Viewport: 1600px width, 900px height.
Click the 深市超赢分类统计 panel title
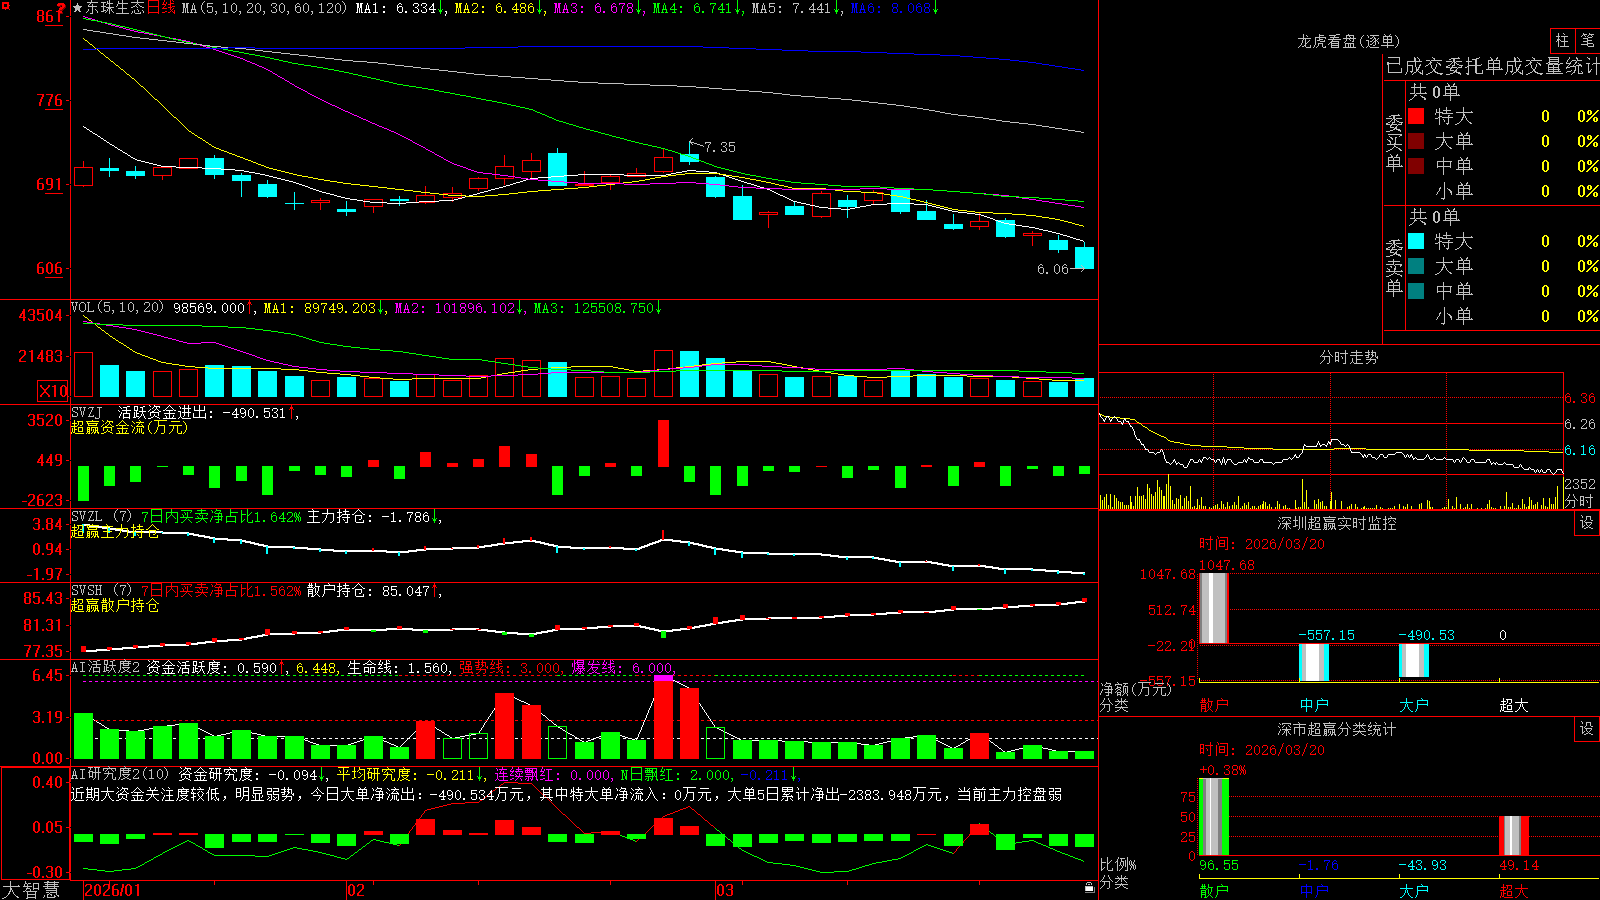point(1336,729)
